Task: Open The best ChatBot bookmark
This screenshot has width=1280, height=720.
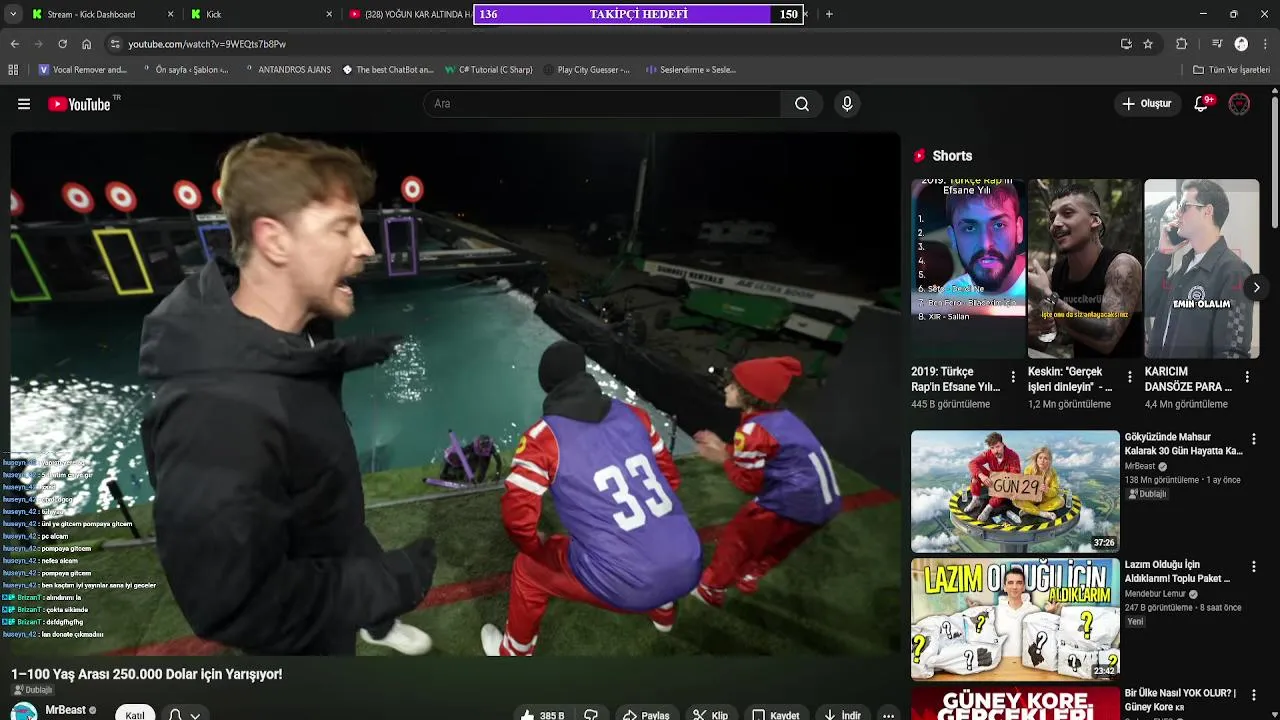Action: click(x=388, y=70)
